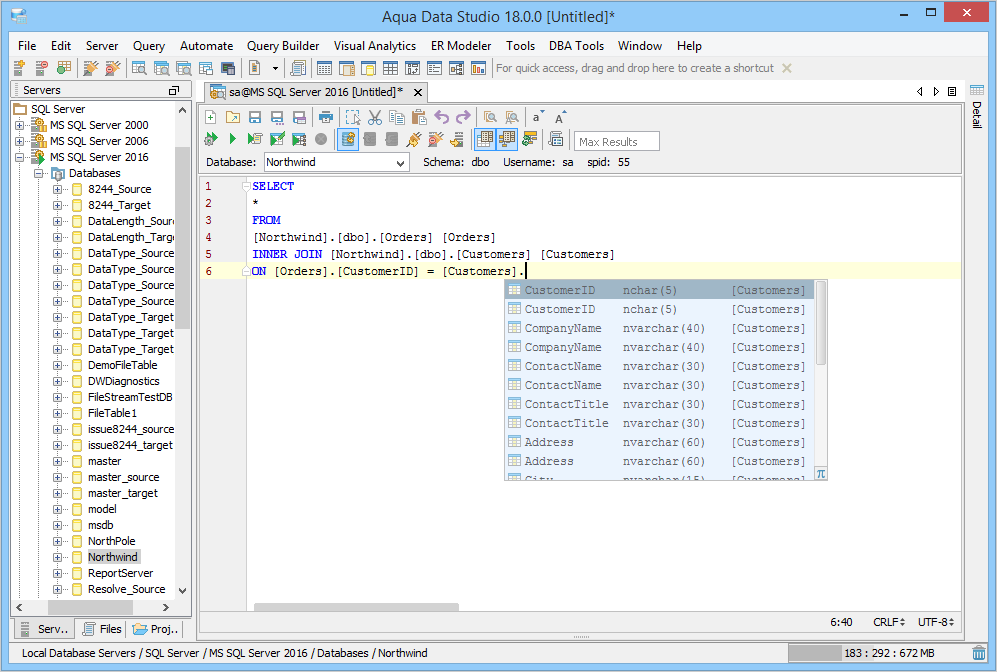
Task: Expand the MS SQL Server 2006 node
Action: [x=20, y=141]
